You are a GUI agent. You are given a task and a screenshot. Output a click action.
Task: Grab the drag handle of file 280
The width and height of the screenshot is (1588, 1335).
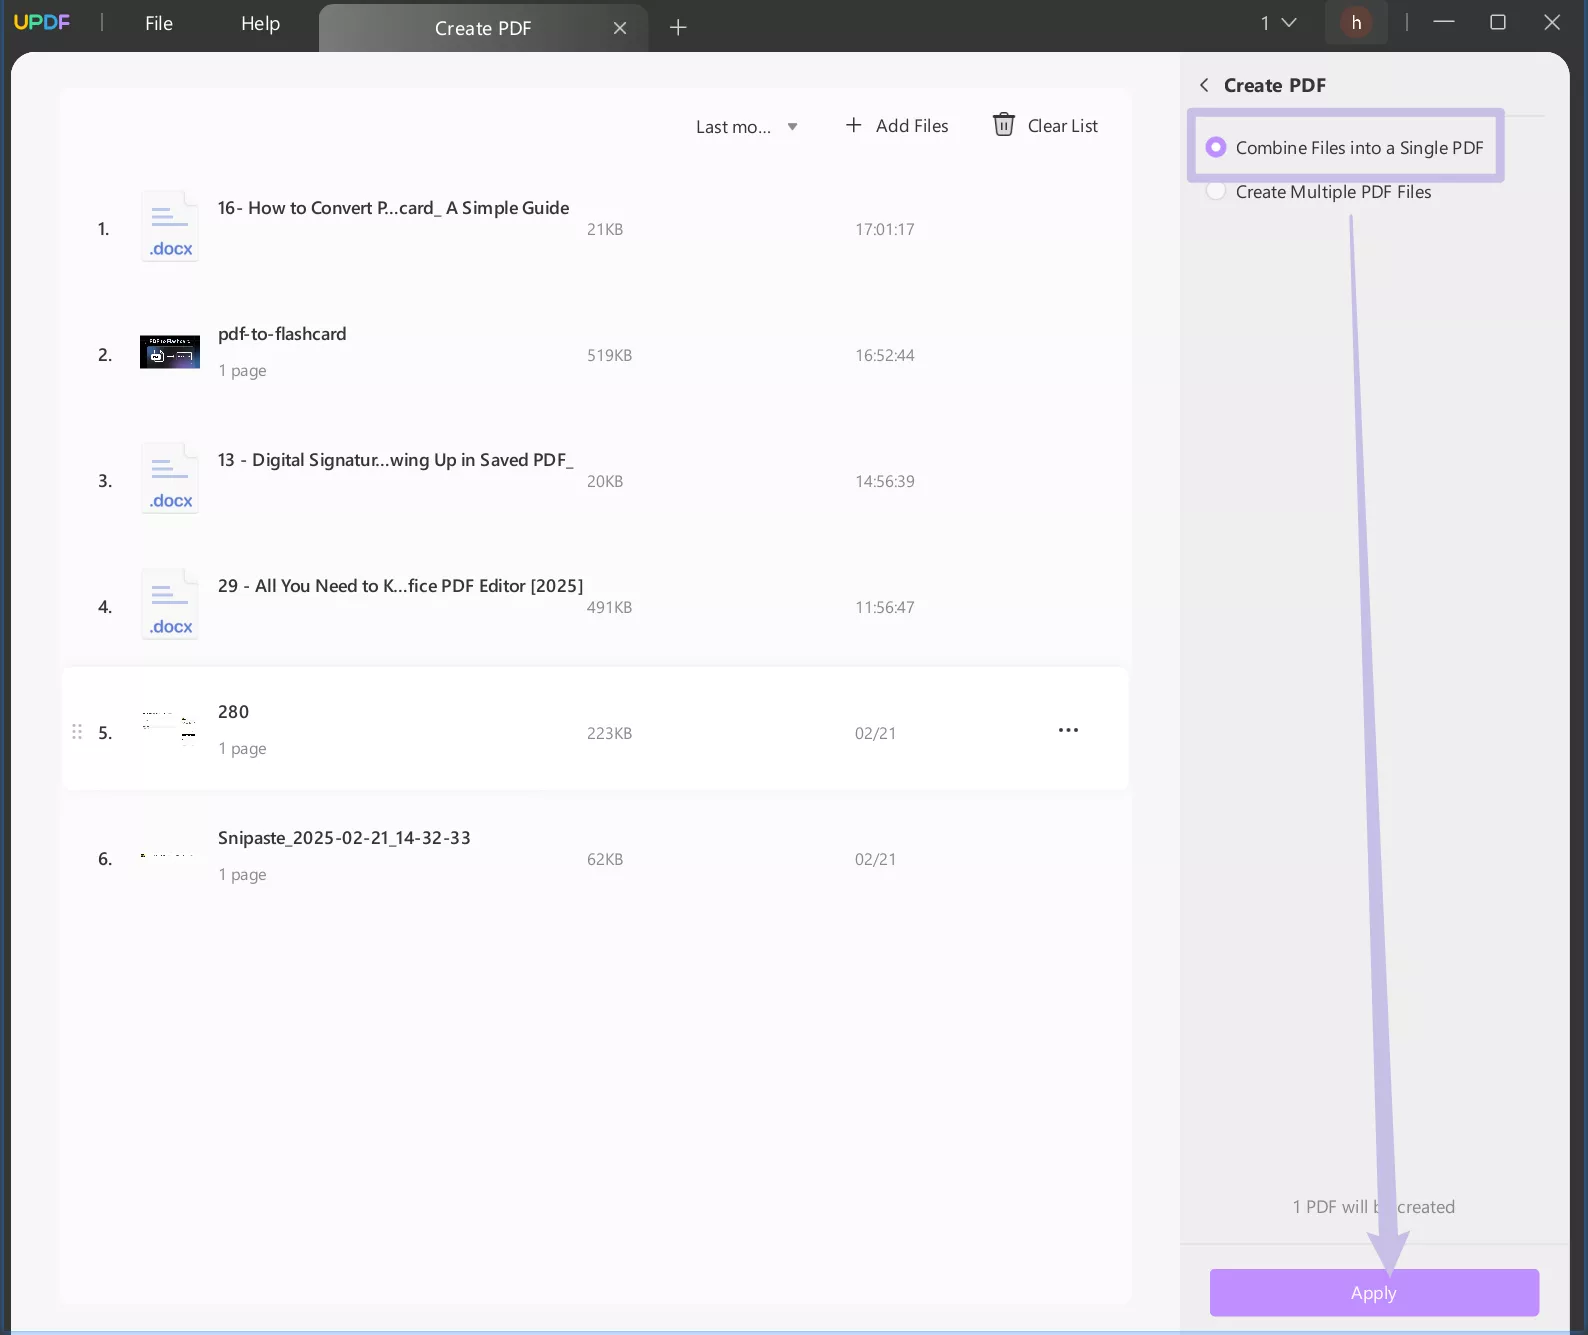(77, 732)
